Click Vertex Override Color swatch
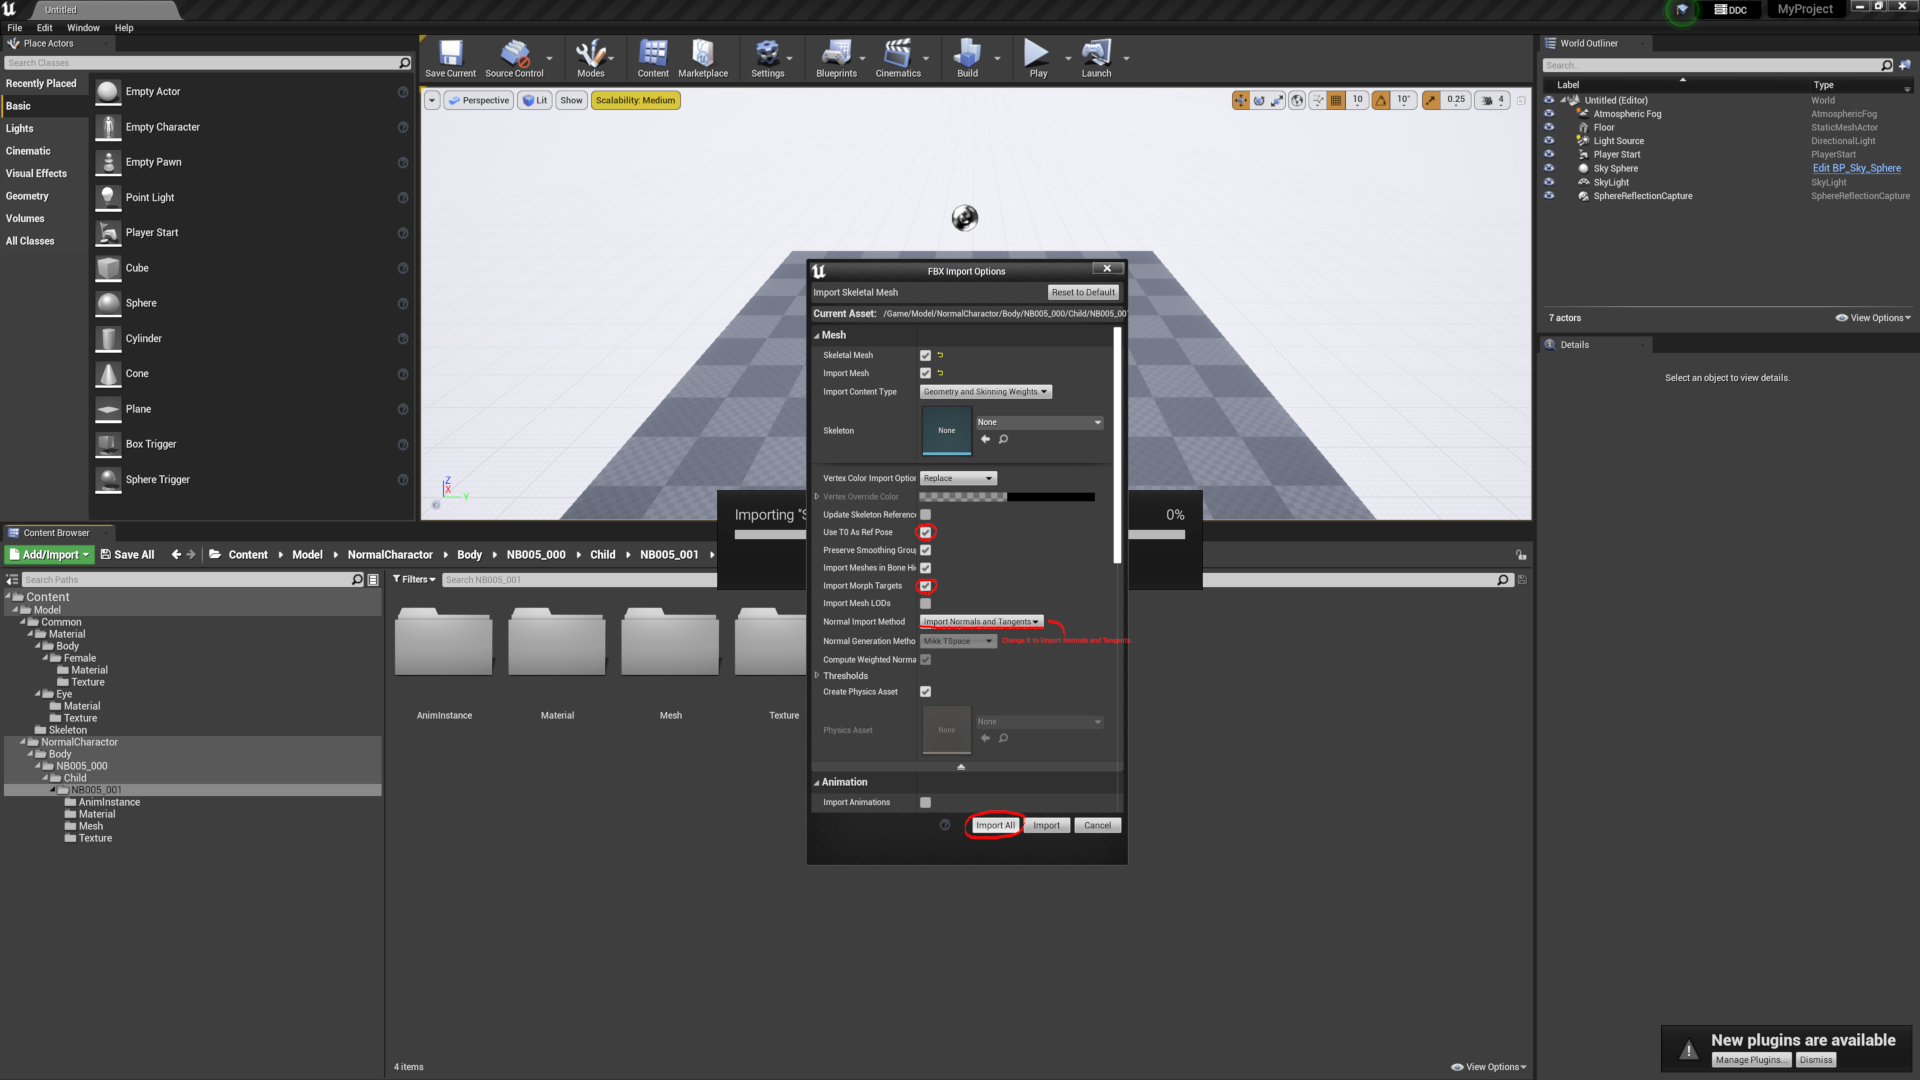Viewport: 1920px width, 1080px height. click(1006, 497)
